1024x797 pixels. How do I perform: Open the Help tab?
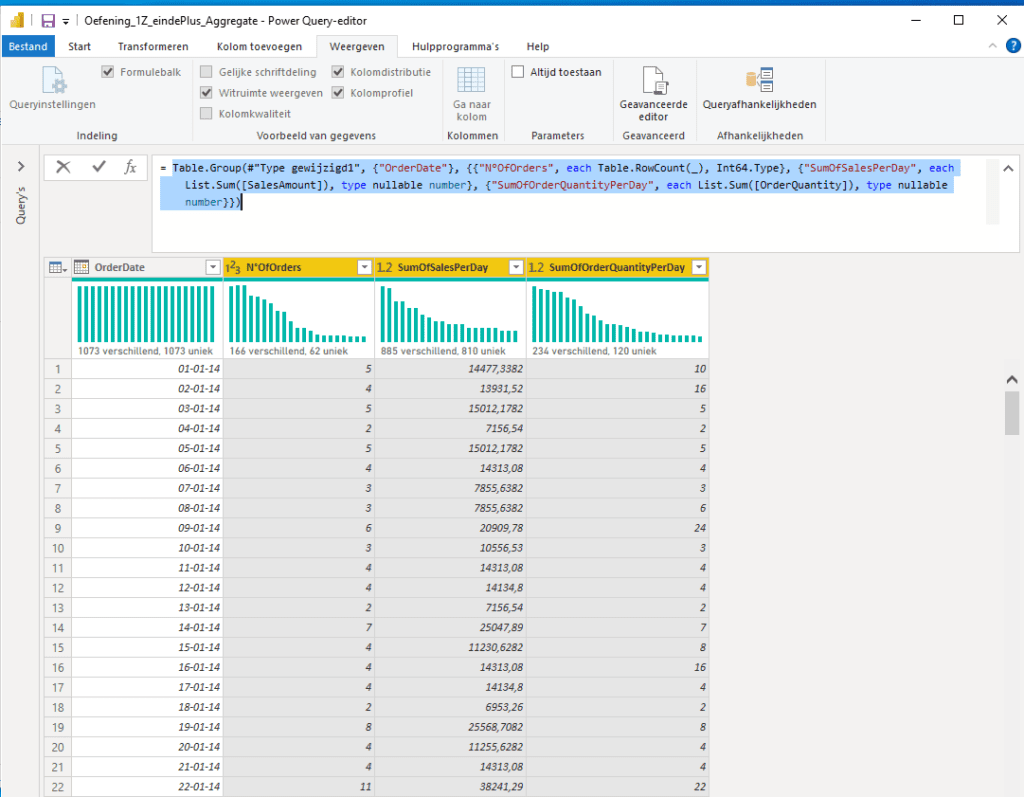pyautogui.click(x=537, y=46)
